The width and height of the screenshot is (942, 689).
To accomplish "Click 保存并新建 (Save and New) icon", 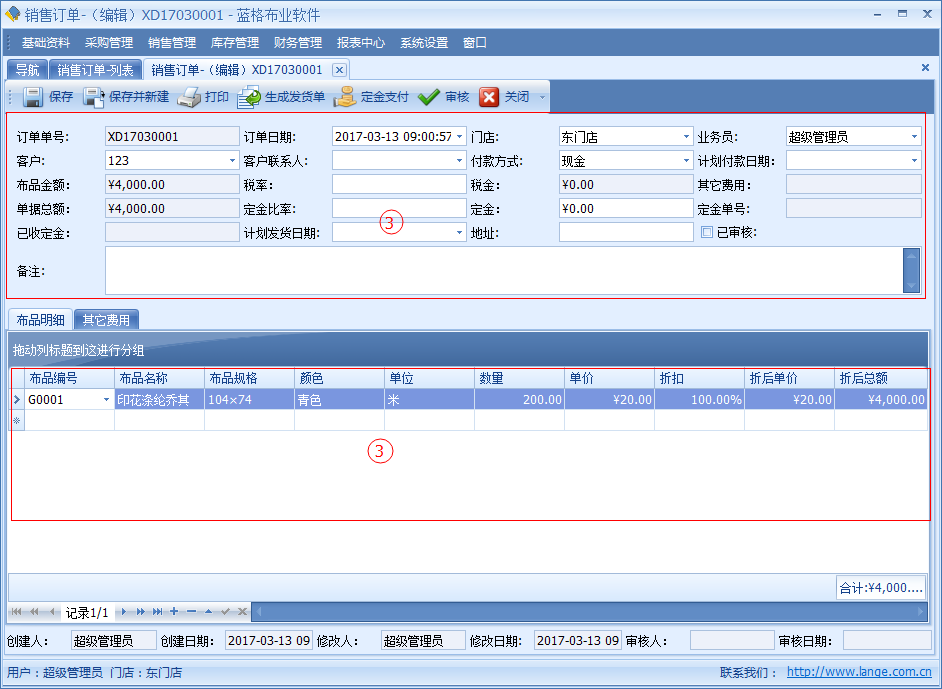I will click(94, 97).
